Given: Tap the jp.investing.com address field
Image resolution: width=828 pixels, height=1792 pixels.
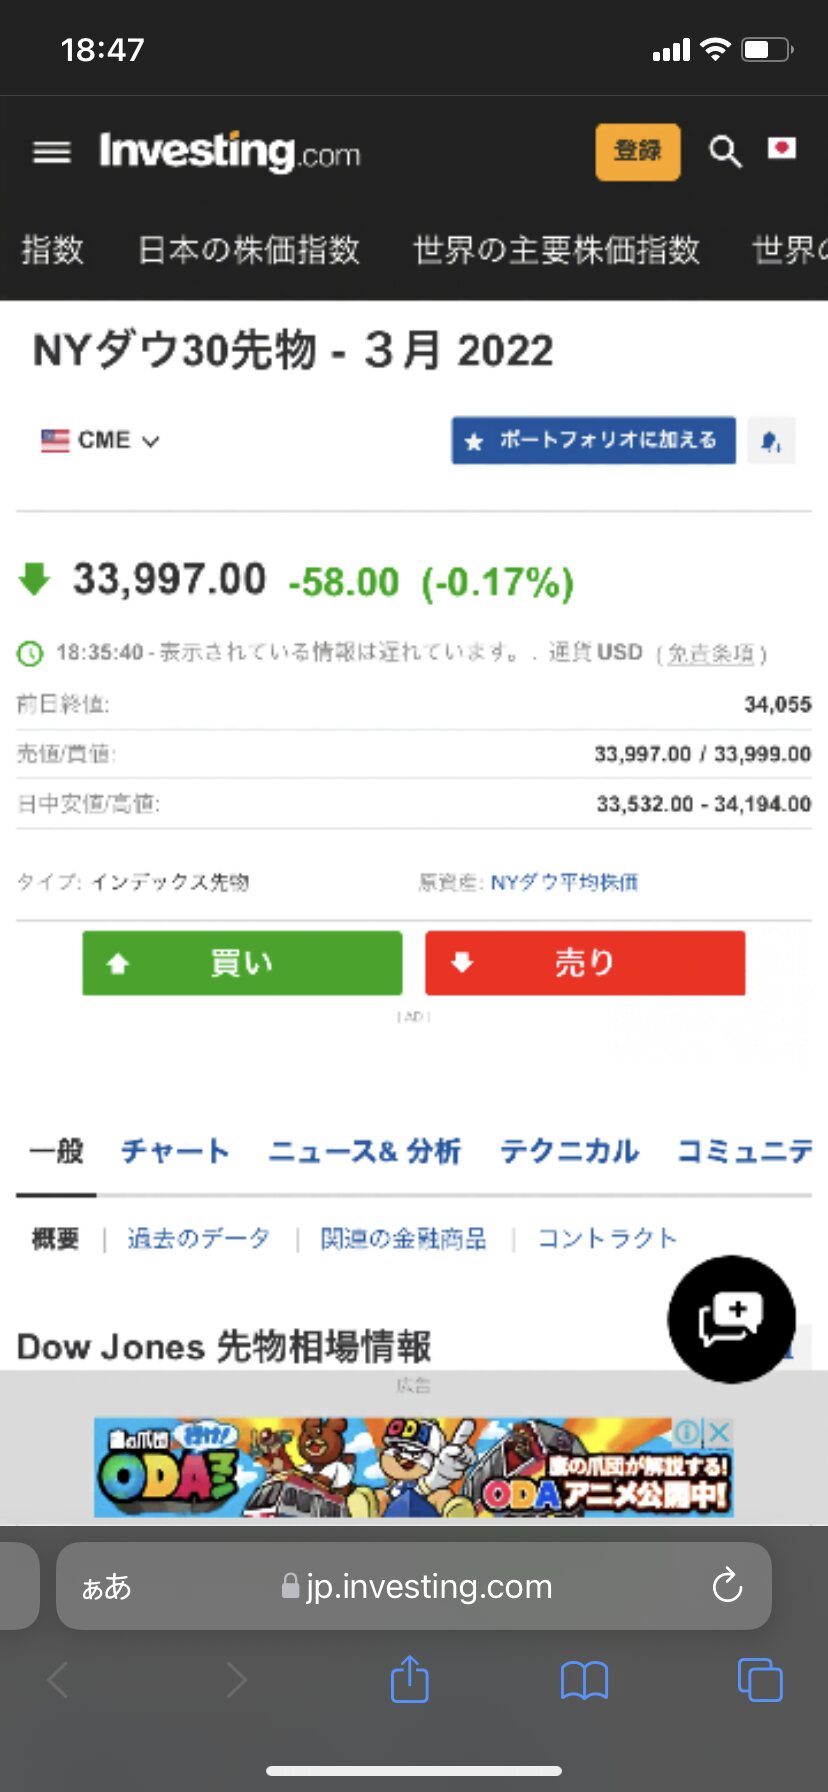Looking at the screenshot, I should point(420,1587).
